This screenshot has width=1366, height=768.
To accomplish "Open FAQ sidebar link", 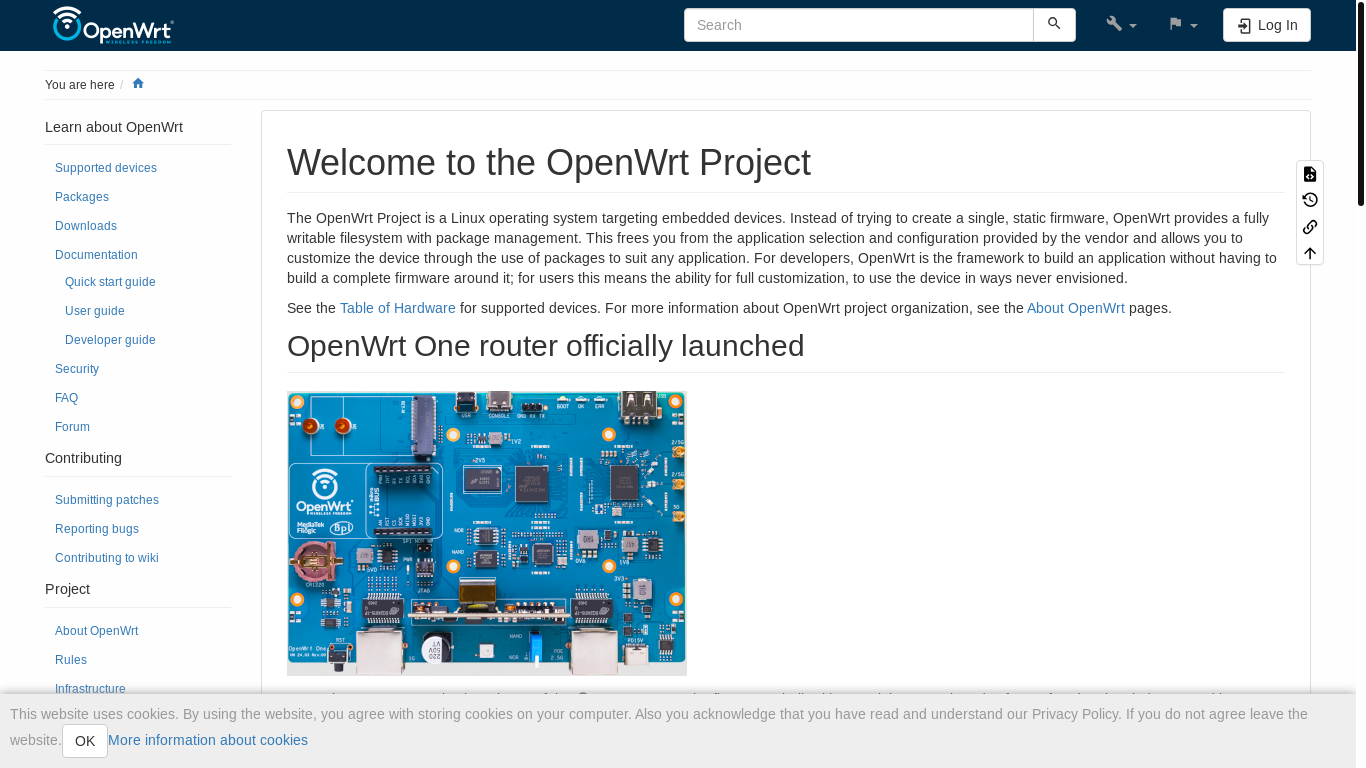I will [66, 398].
